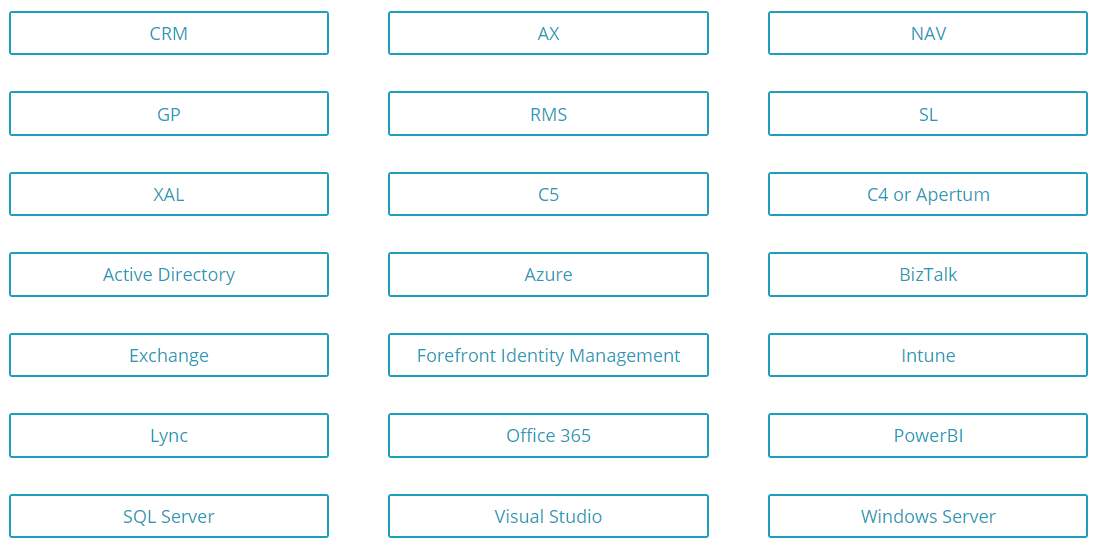The image size is (1101, 551).
Task: Open the Visual Studio option
Action: click(x=548, y=516)
